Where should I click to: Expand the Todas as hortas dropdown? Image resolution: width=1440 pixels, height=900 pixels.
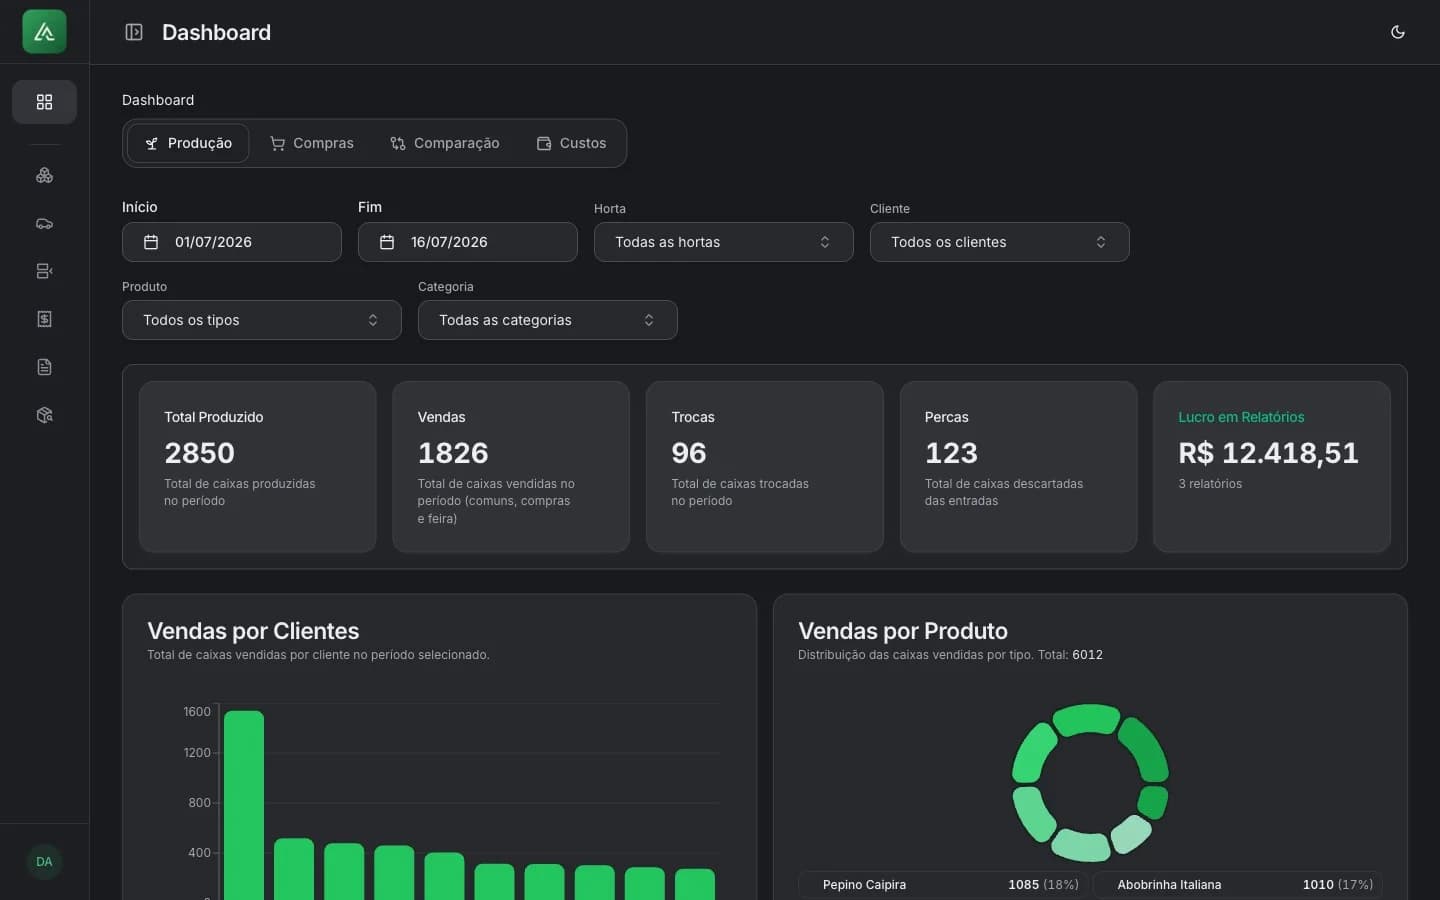724,242
